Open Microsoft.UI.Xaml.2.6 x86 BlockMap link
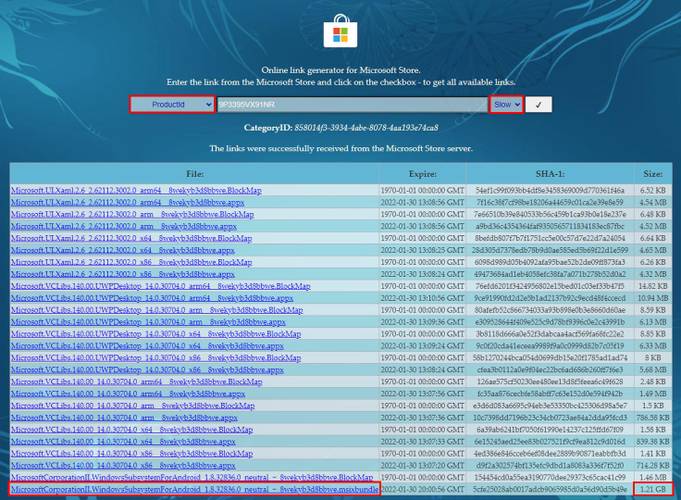 [132, 262]
